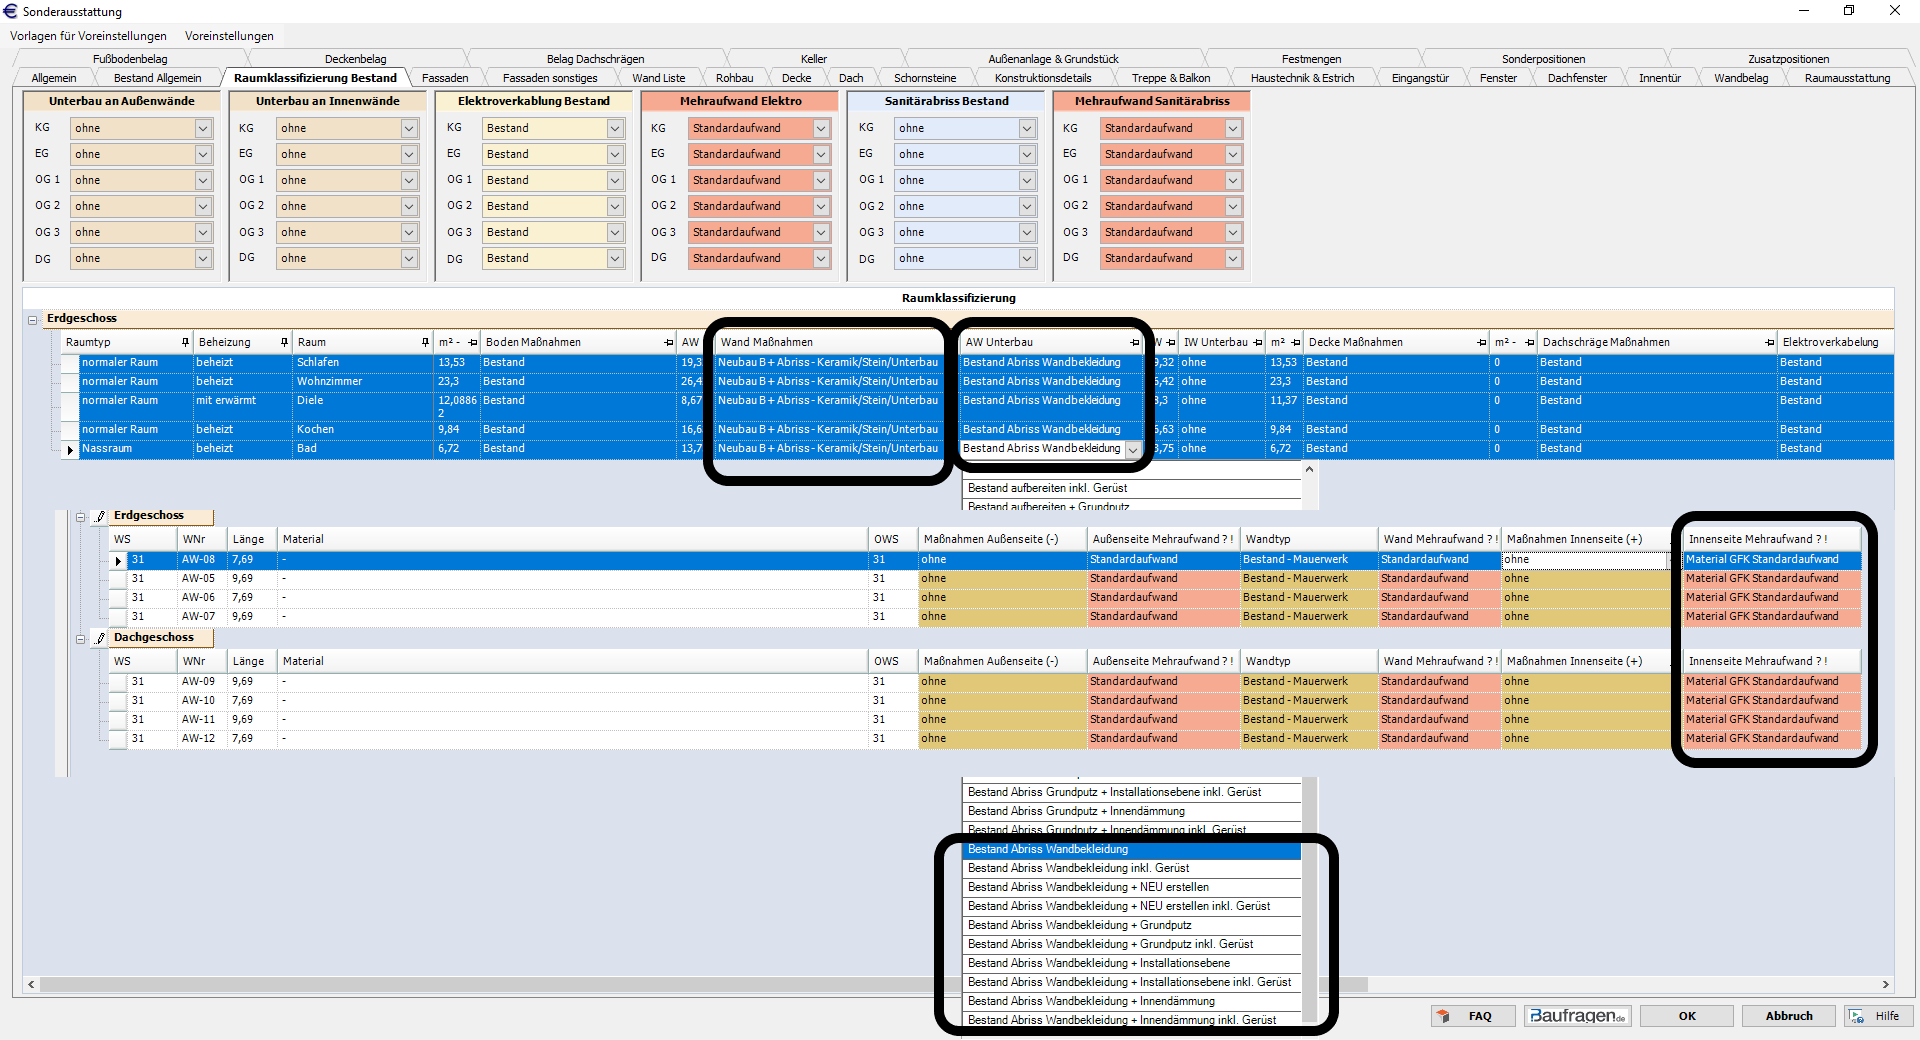This screenshot has height=1040, width=1920.
Task: Switch to the Fassaden tab
Action: 445,78
